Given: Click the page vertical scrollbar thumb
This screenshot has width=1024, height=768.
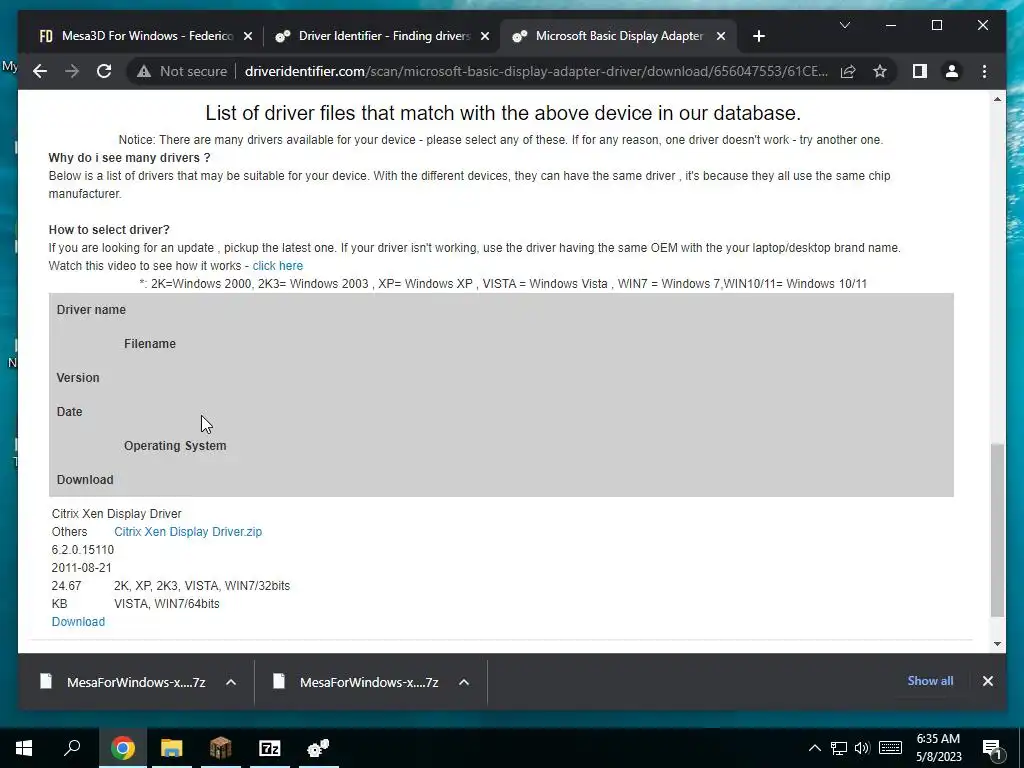Looking at the screenshot, I should click(x=997, y=530).
